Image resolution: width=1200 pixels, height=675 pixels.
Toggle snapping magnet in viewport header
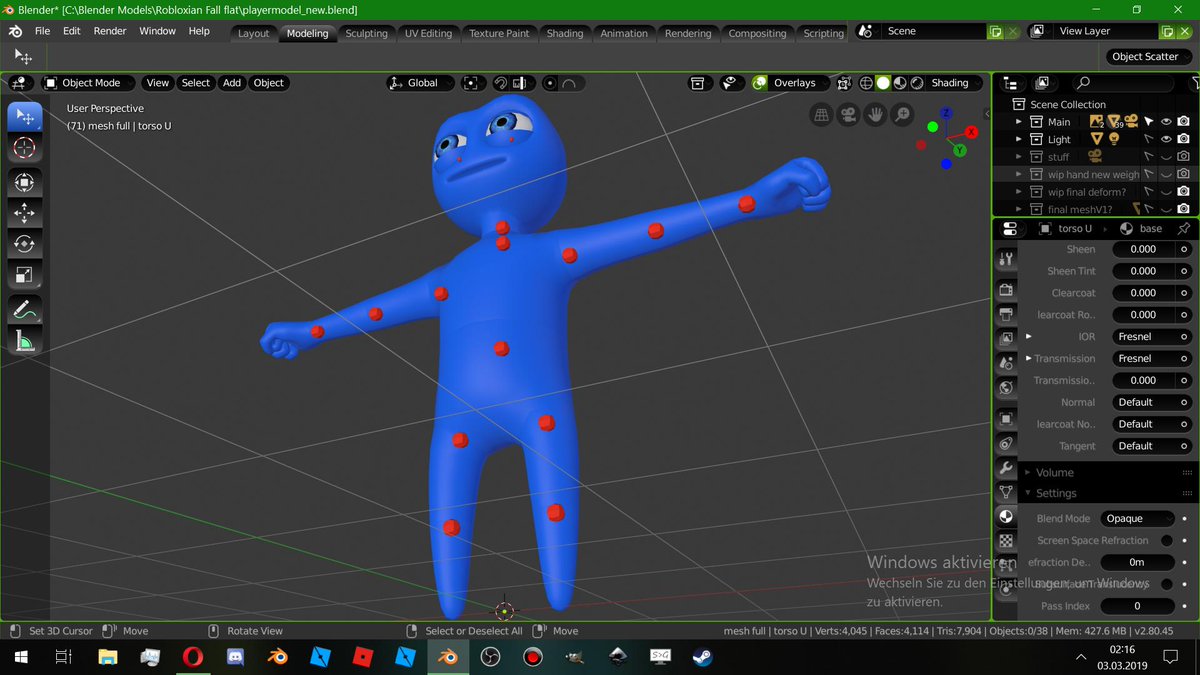[x=502, y=83]
